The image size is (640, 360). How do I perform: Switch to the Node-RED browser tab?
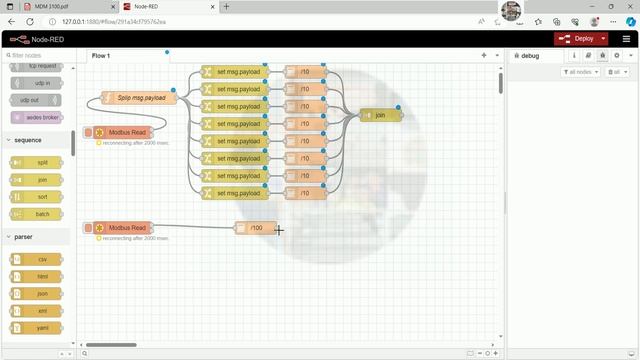(x=169, y=7)
